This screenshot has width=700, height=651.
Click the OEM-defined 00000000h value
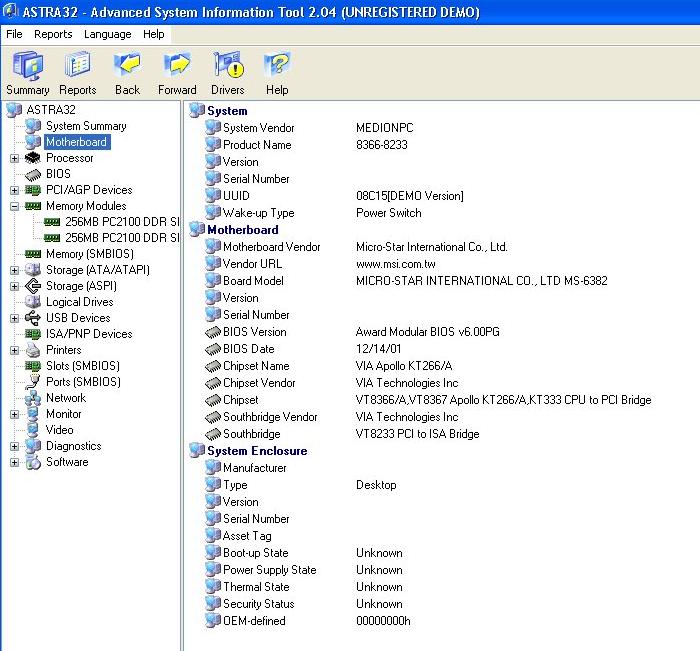pos(383,621)
